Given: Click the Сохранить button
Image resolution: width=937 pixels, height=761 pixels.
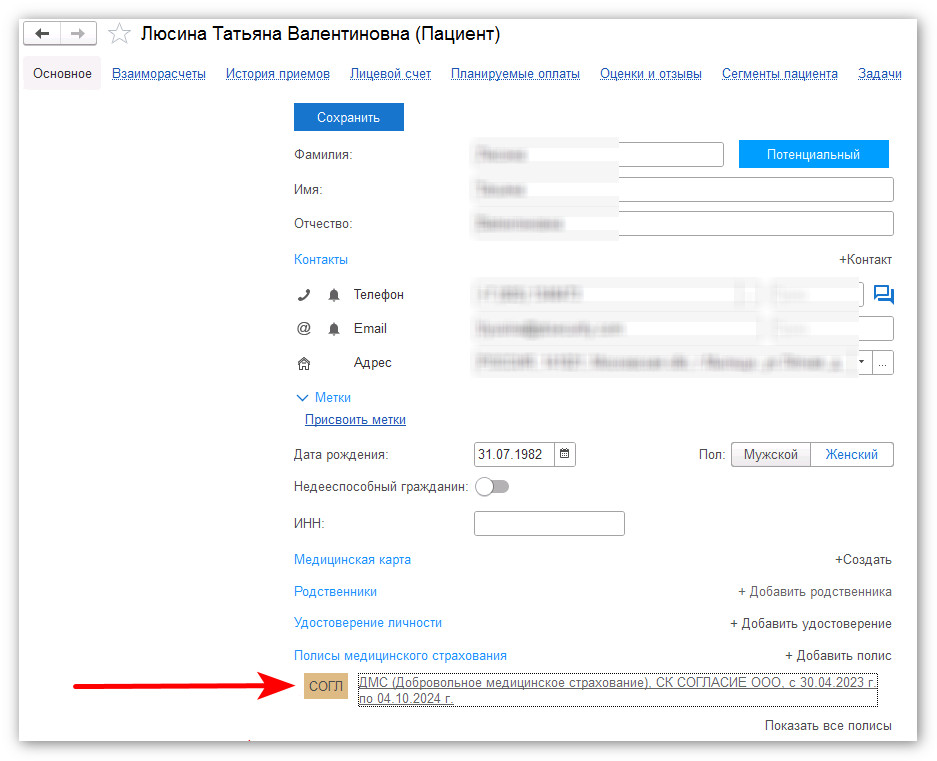Looking at the screenshot, I should (x=348, y=117).
